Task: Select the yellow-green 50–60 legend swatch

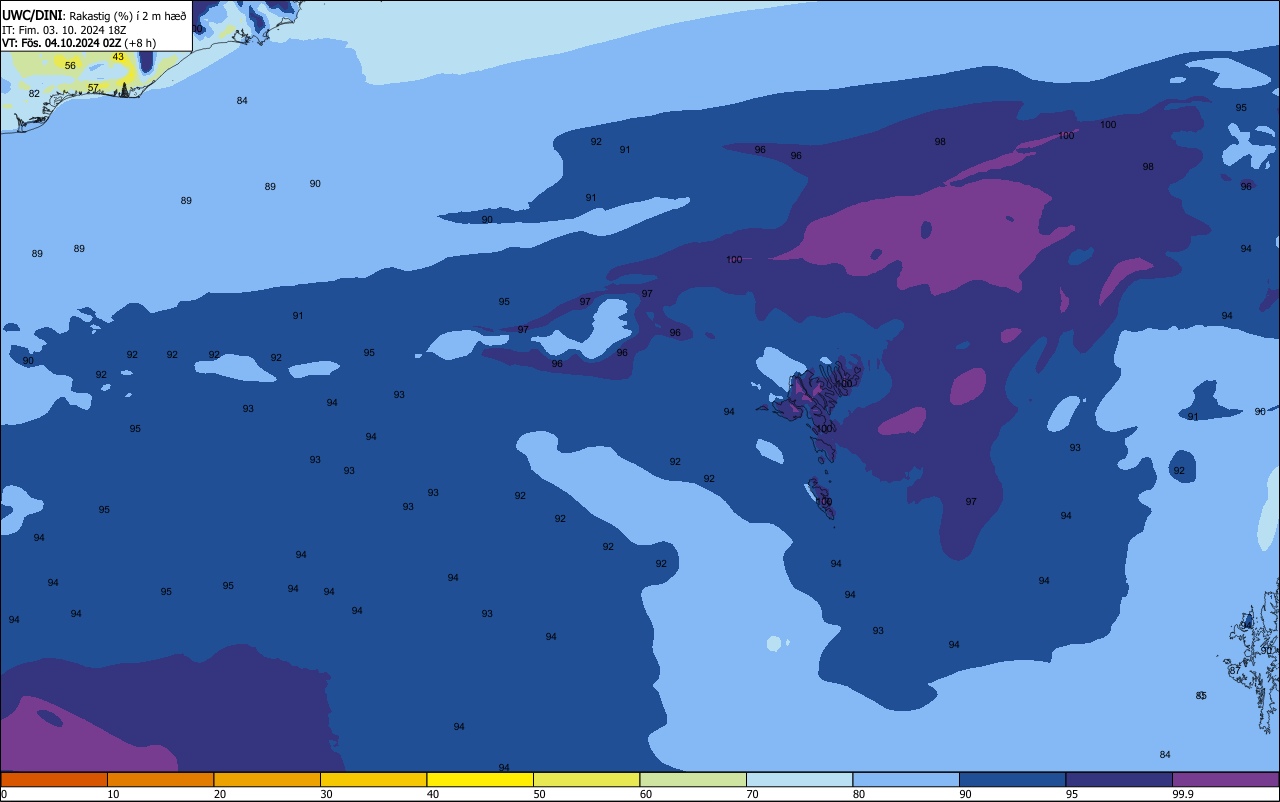Action: [586, 779]
